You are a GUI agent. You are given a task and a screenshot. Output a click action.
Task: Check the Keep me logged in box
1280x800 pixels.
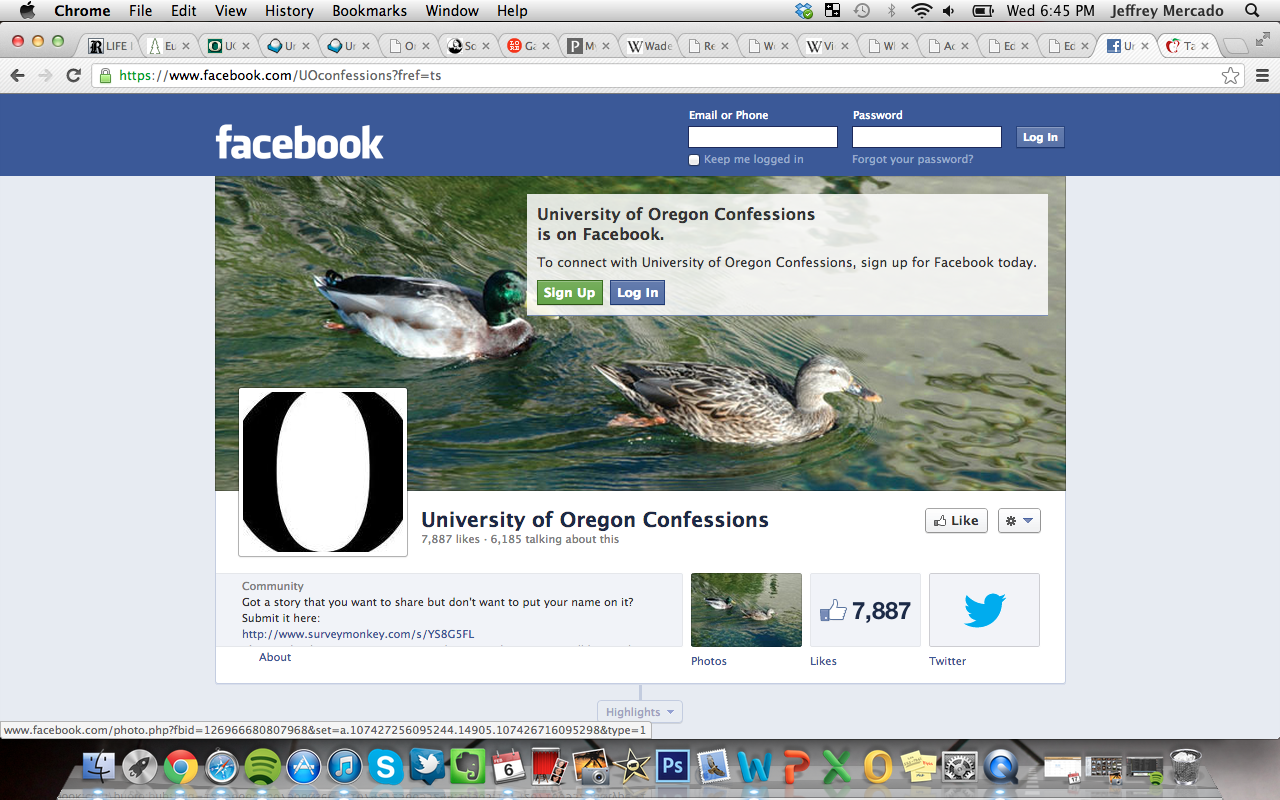694,160
